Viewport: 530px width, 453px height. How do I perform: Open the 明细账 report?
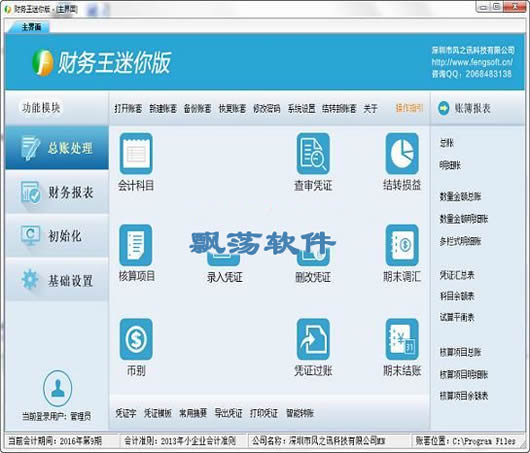point(450,165)
